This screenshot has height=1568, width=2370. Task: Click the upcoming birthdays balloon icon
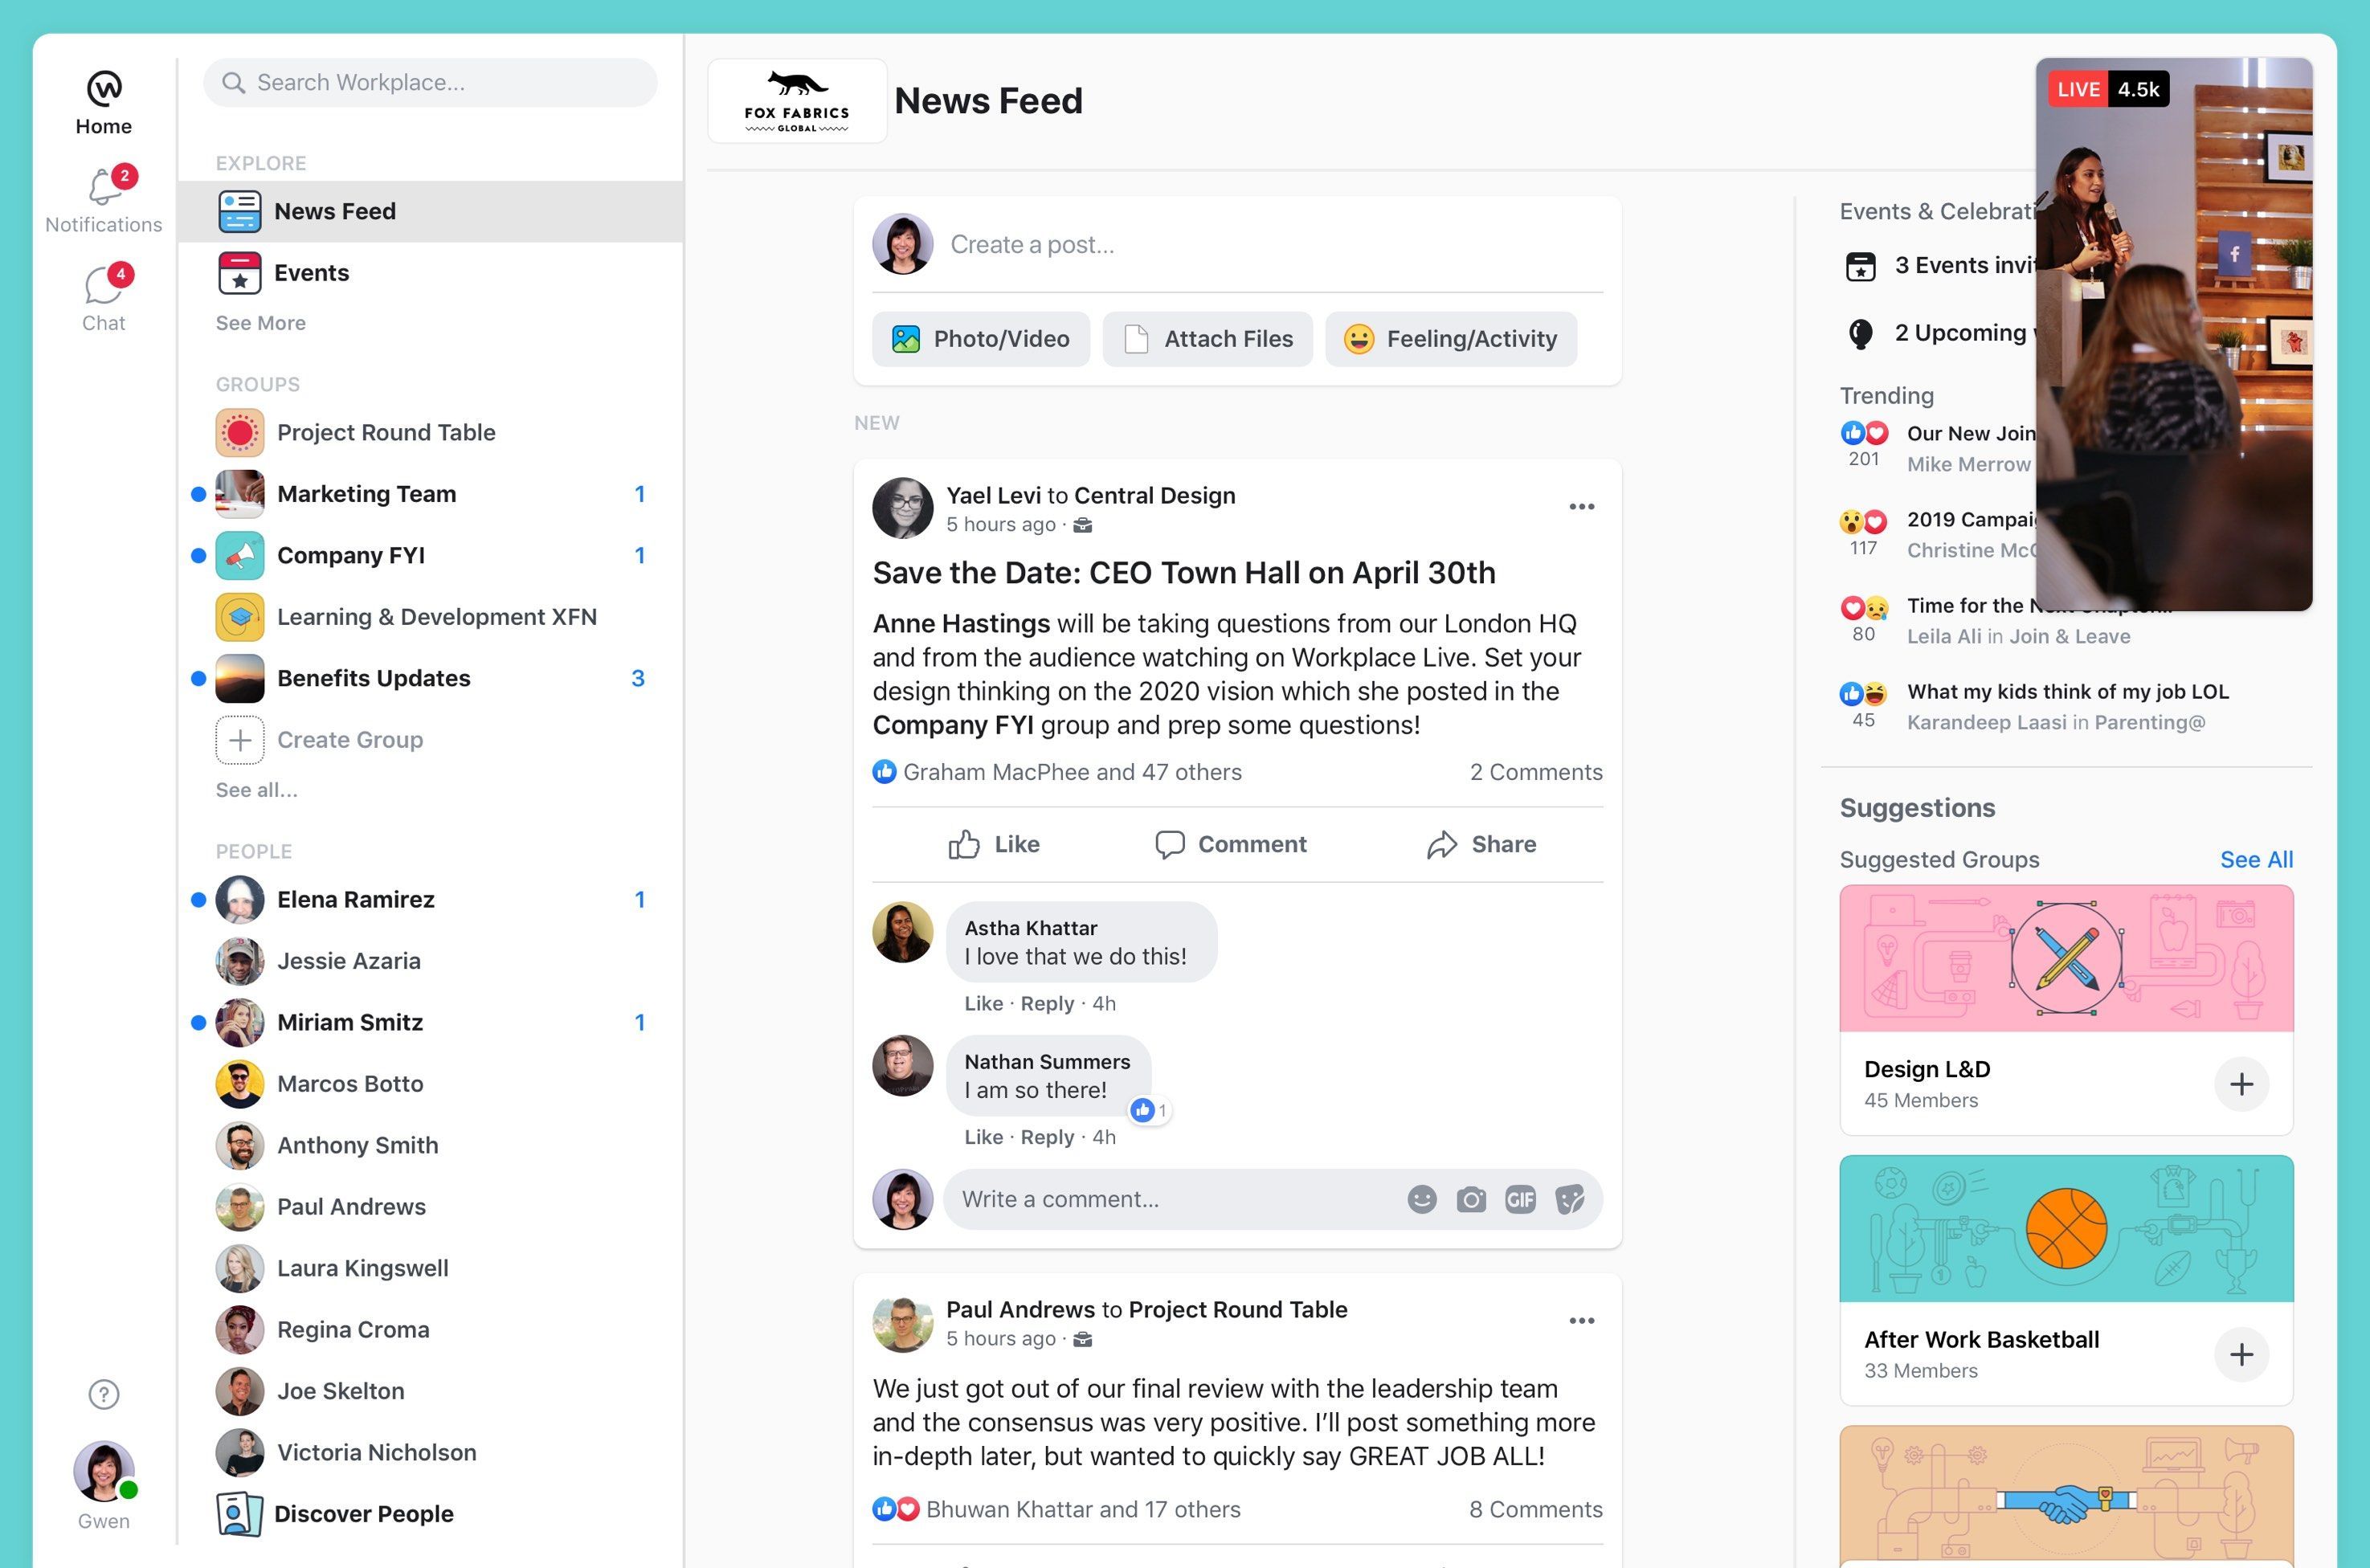(1860, 334)
